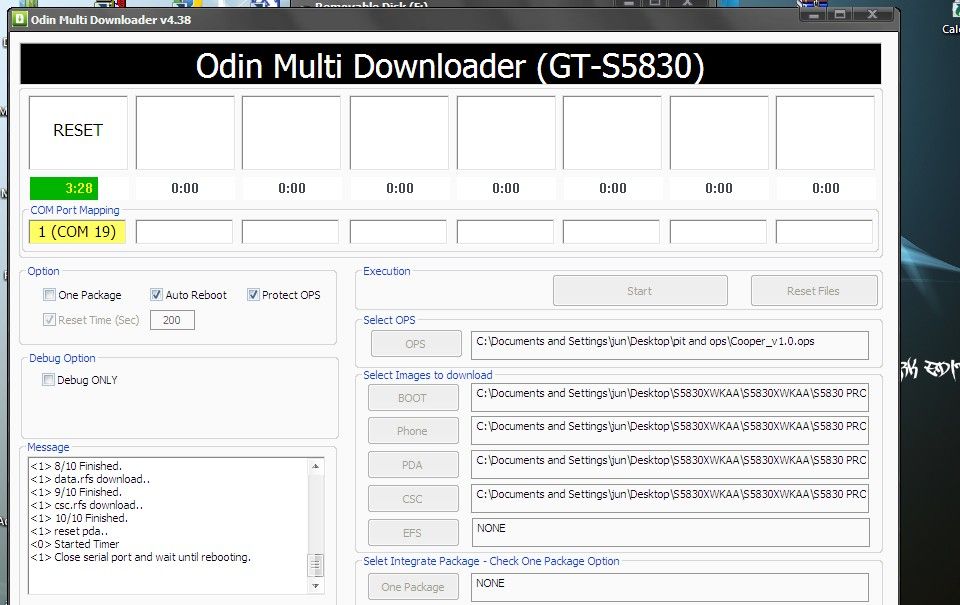
Task: Click the Message log scrollbar thumb
Action: pyautogui.click(x=316, y=565)
